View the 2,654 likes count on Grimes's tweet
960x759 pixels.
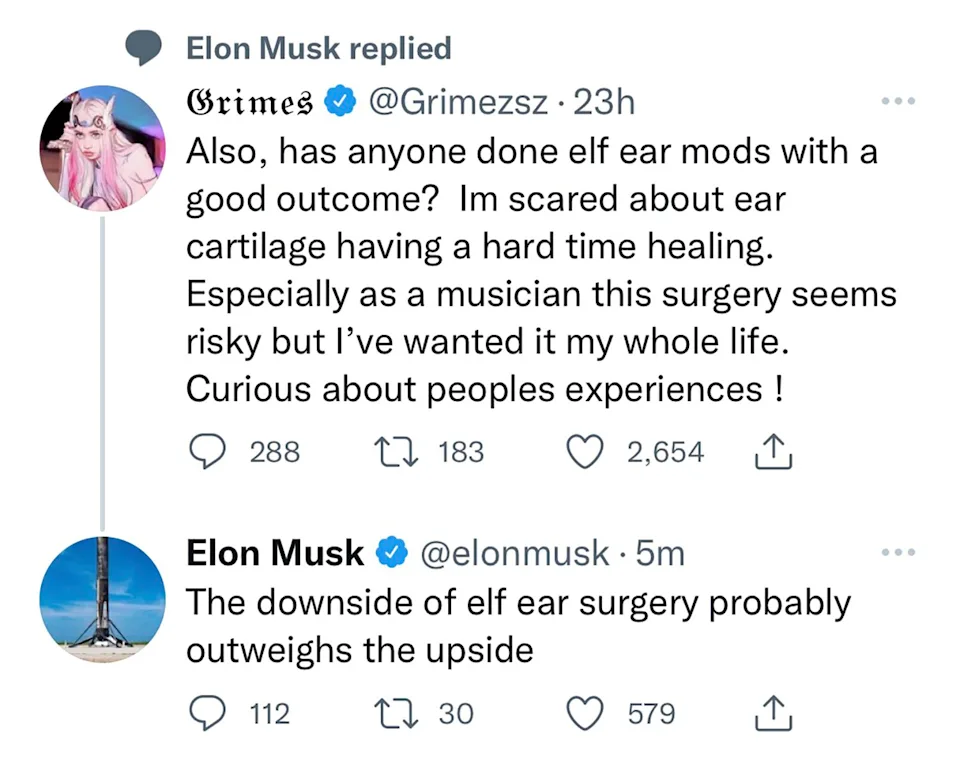click(x=665, y=451)
